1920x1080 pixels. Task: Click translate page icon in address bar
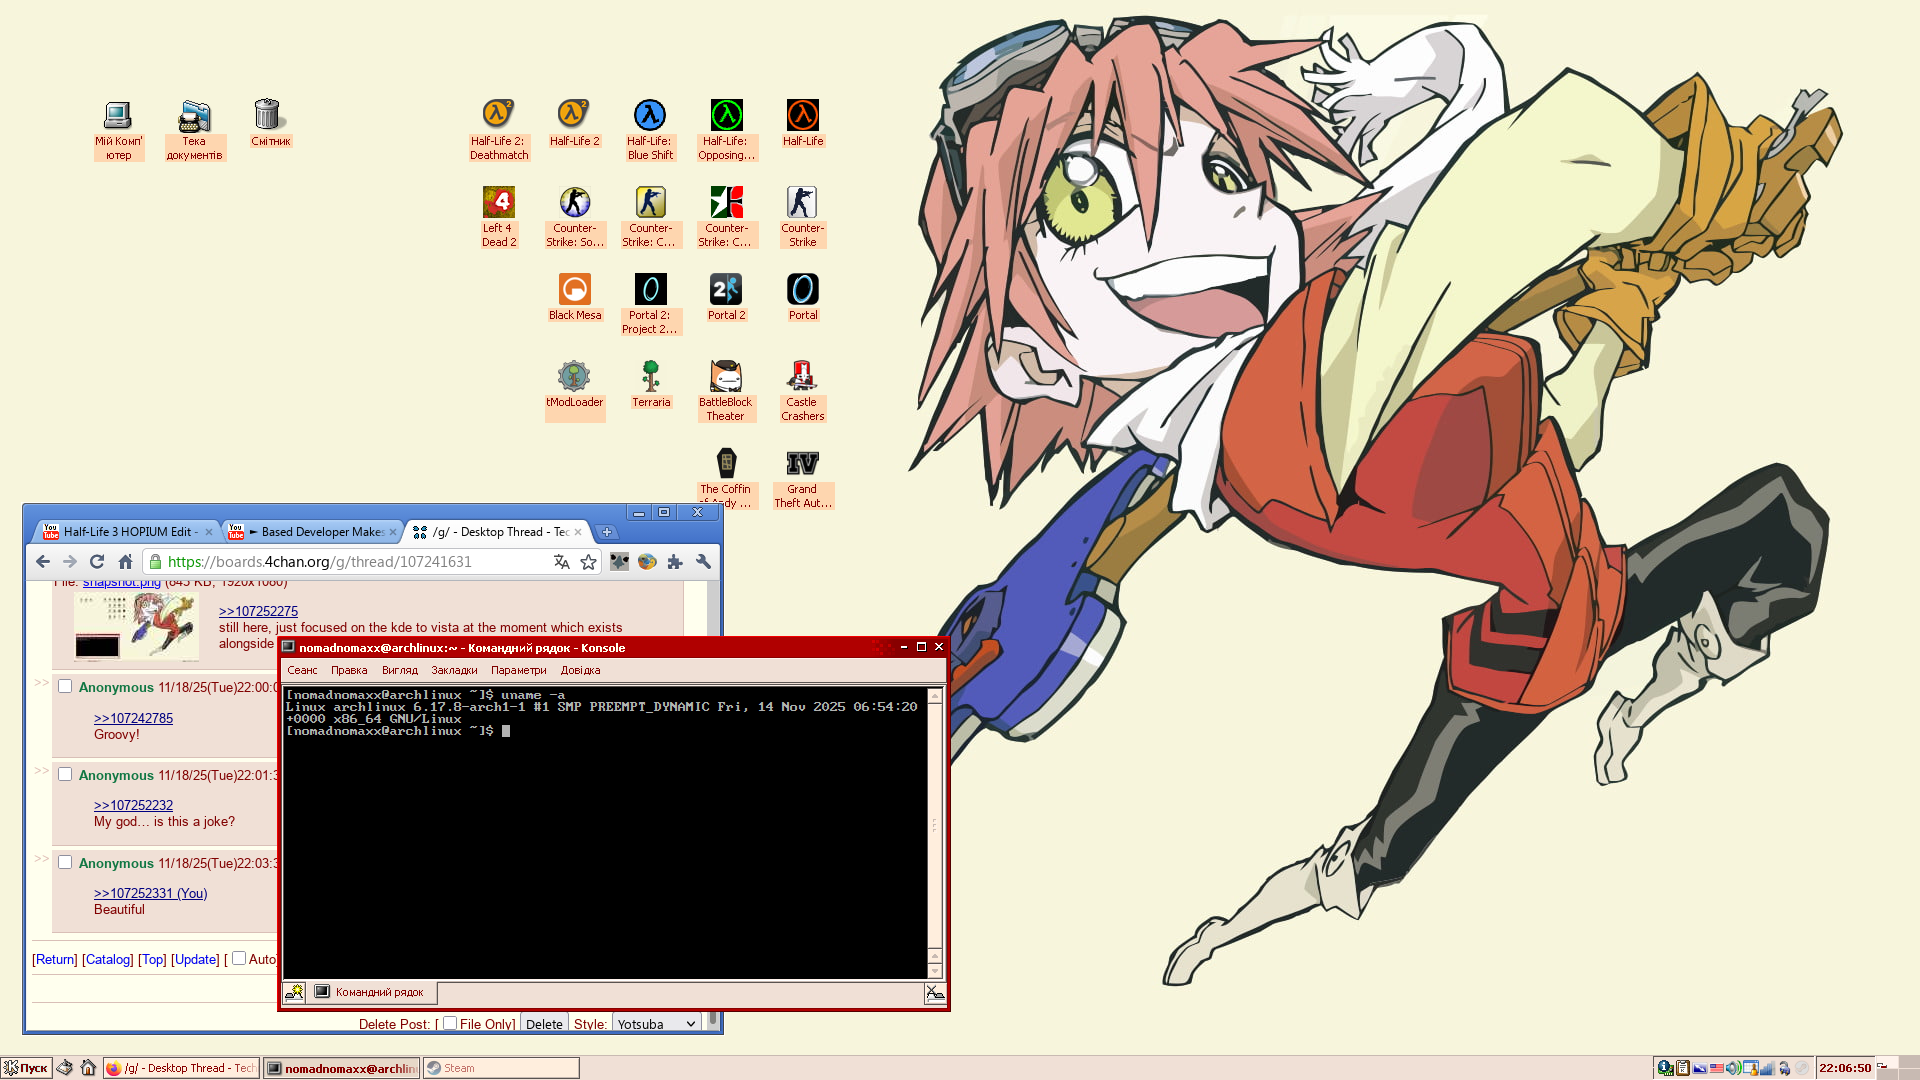[562, 562]
